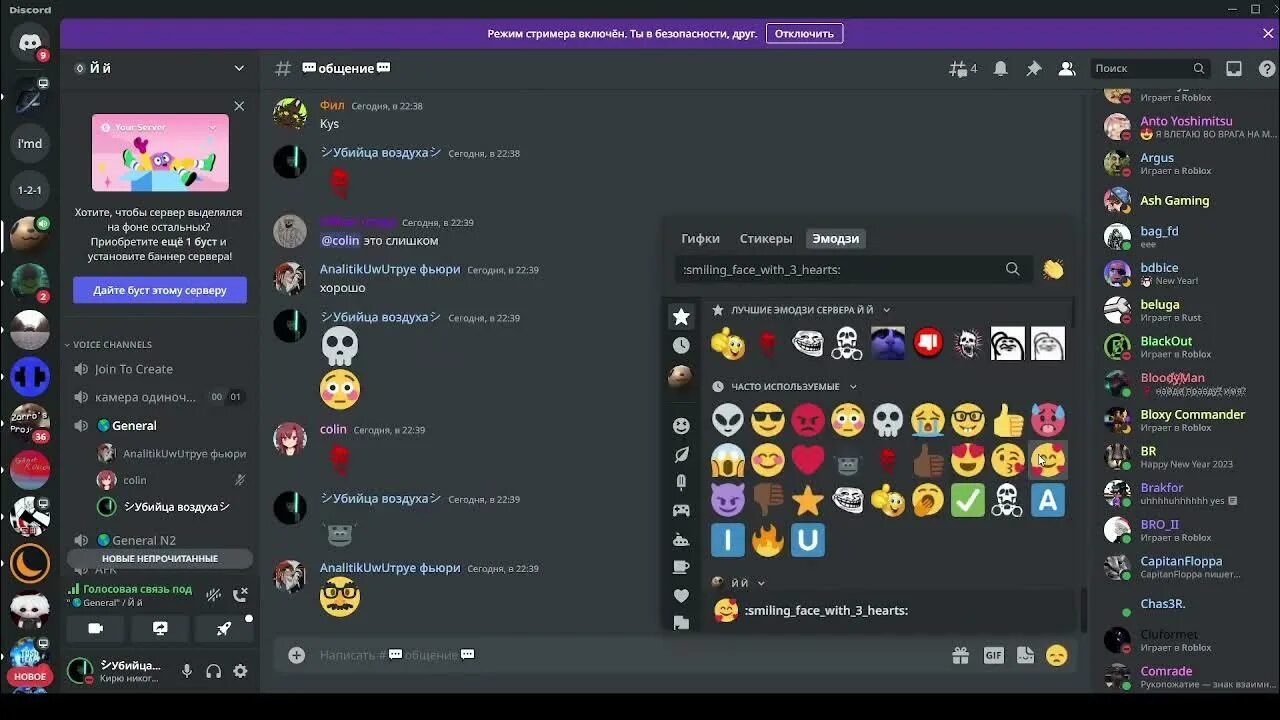The image size is (1280, 720).
Task: Mute microphone in user panel
Action: click(187, 671)
